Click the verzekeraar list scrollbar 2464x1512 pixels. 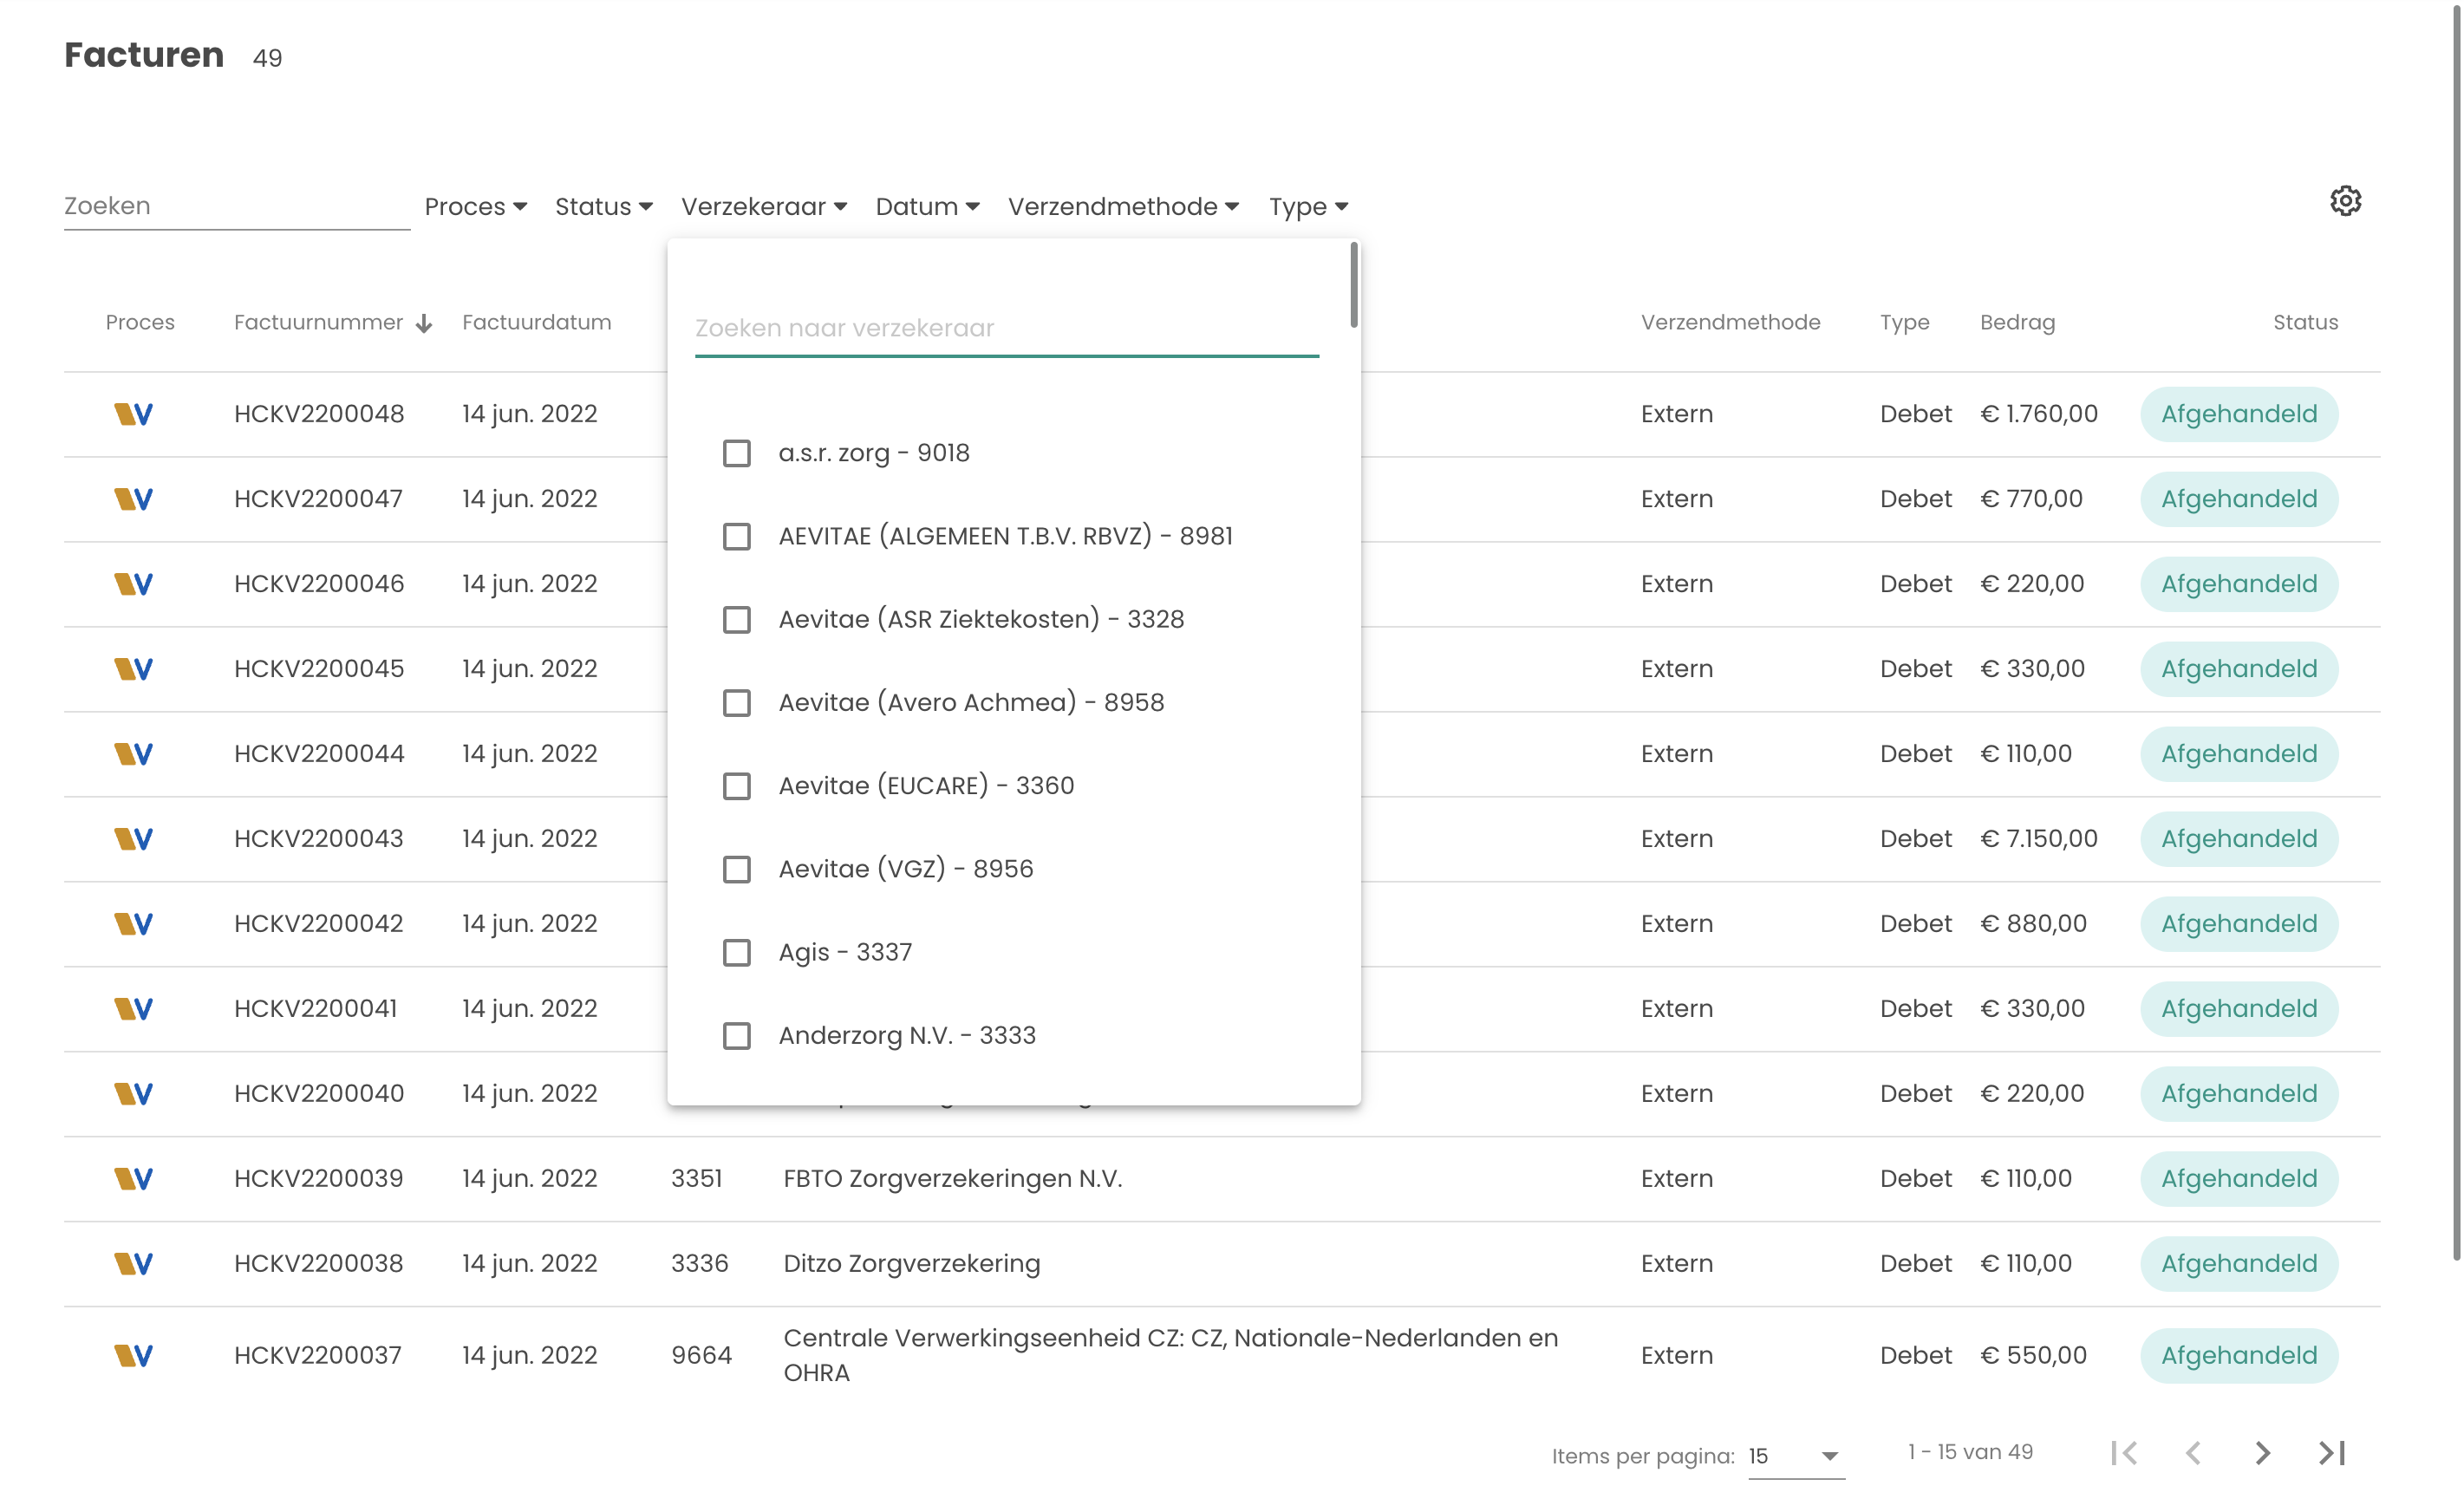1353,285
